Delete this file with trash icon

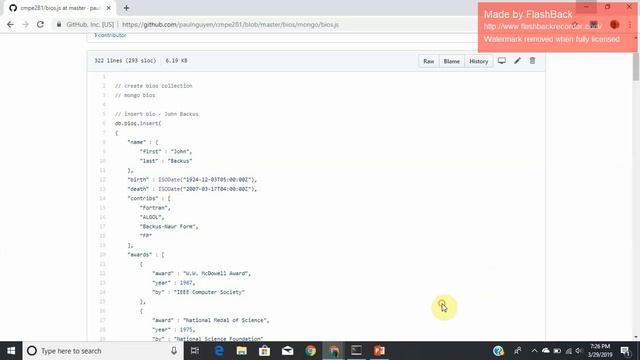pyautogui.click(x=532, y=61)
